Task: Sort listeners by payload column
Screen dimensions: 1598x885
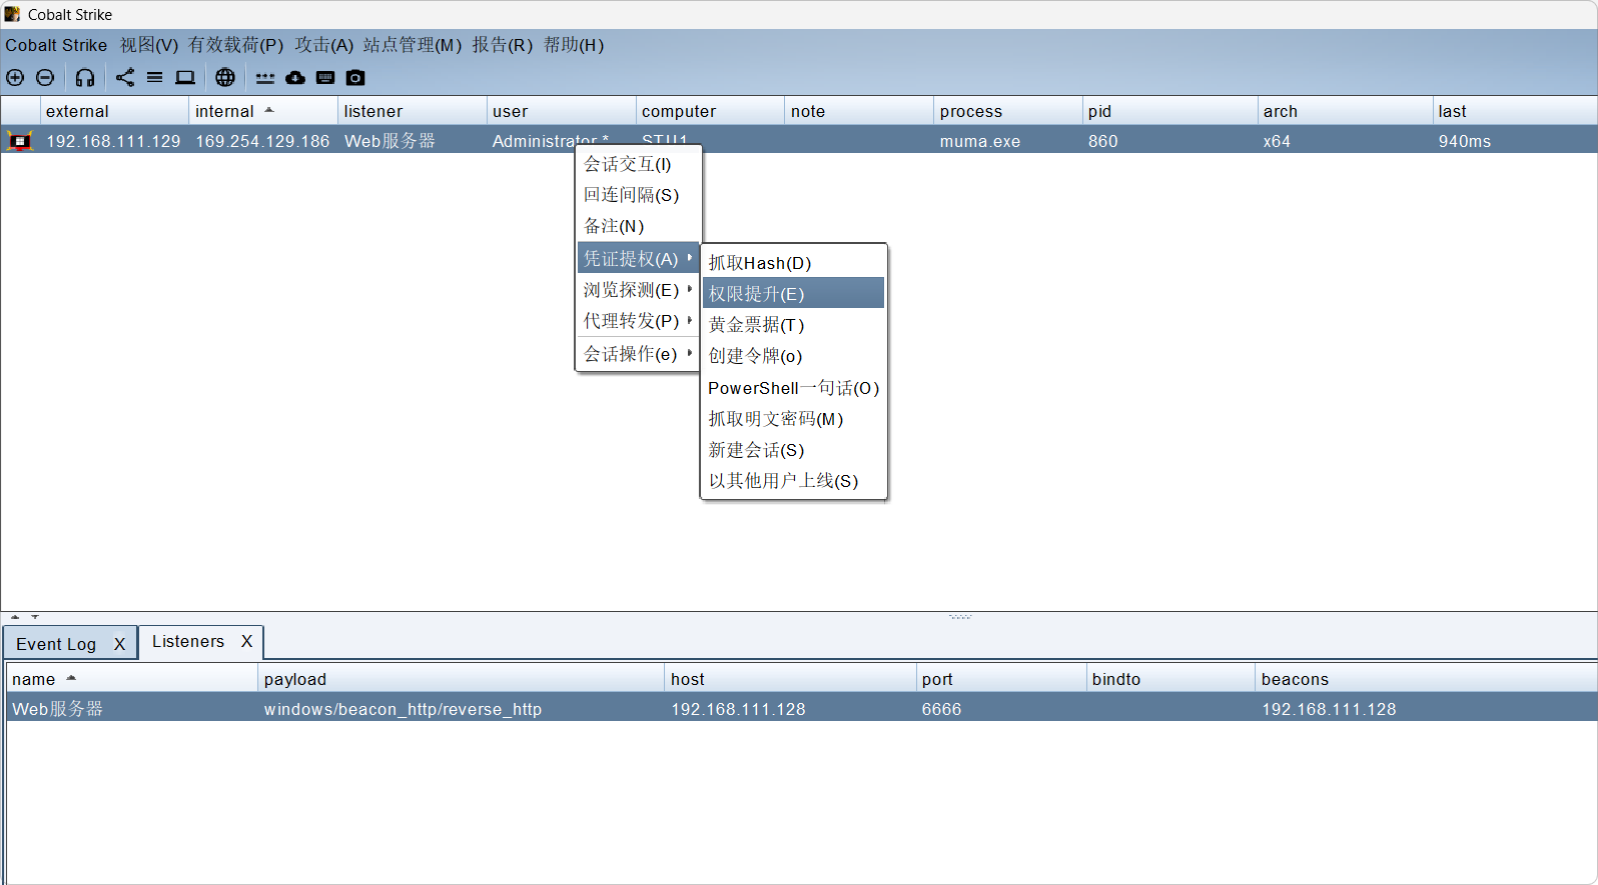Action: (461, 679)
